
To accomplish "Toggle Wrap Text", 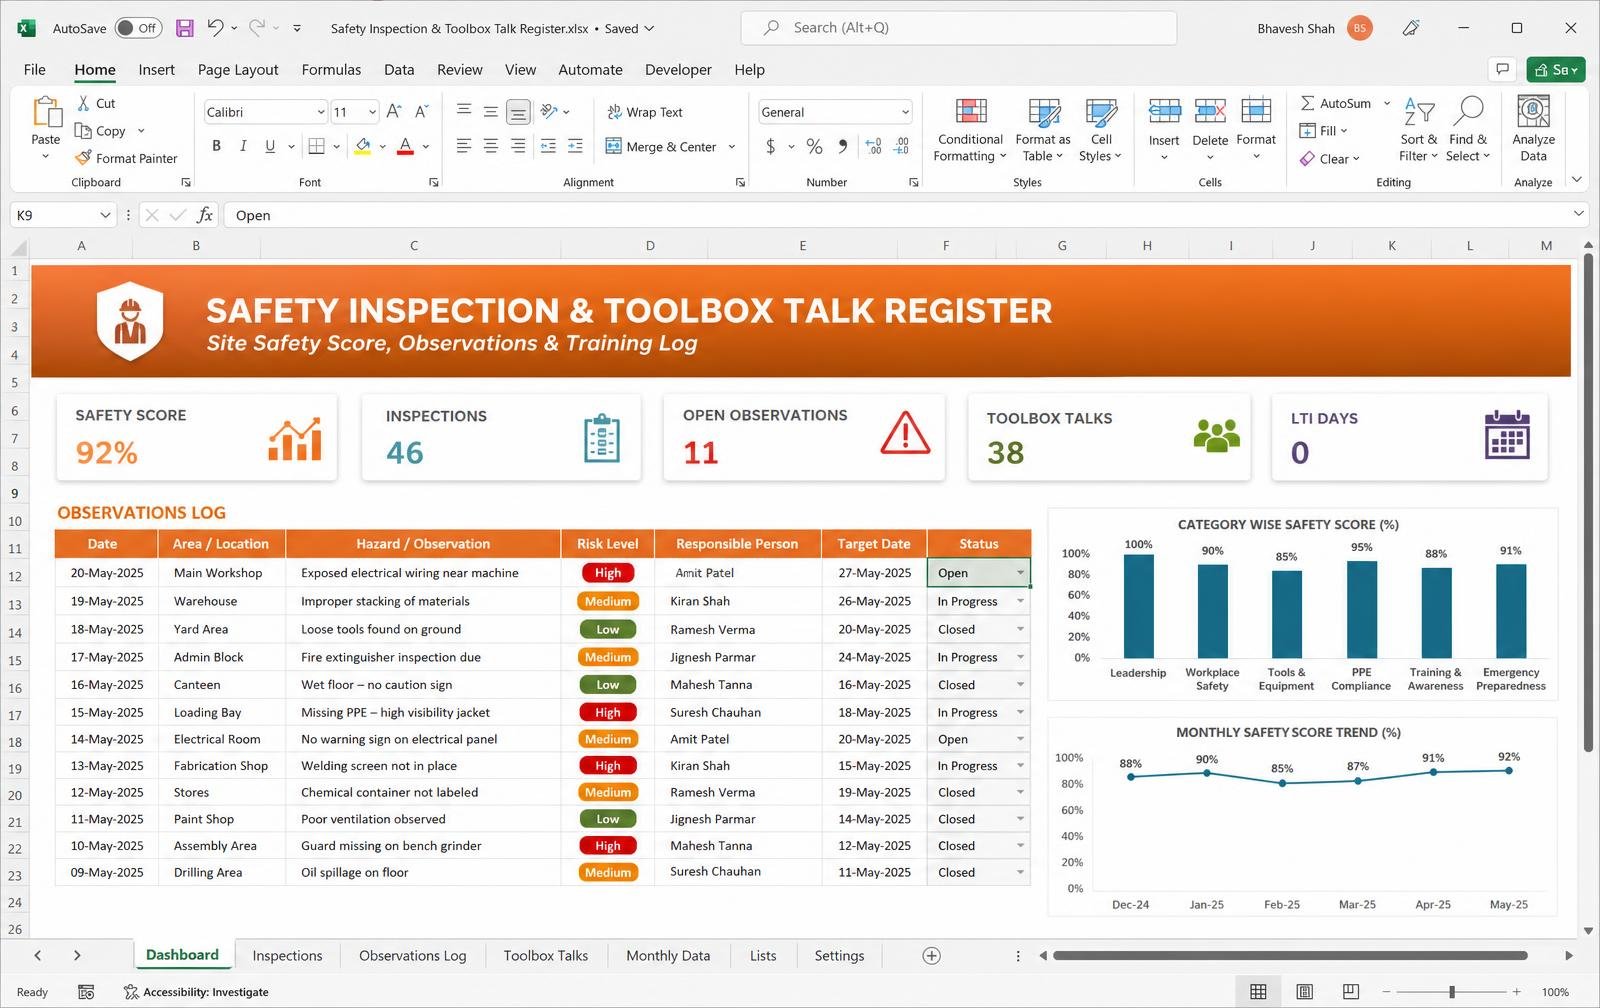I will (645, 112).
